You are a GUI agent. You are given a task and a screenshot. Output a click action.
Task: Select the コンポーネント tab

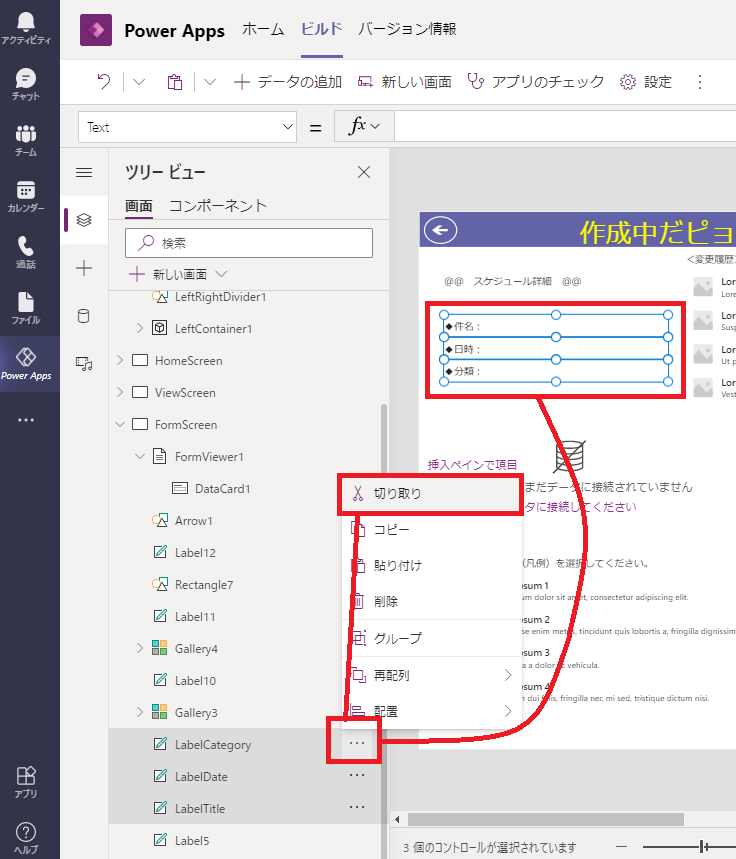click(x=218, y=206)
